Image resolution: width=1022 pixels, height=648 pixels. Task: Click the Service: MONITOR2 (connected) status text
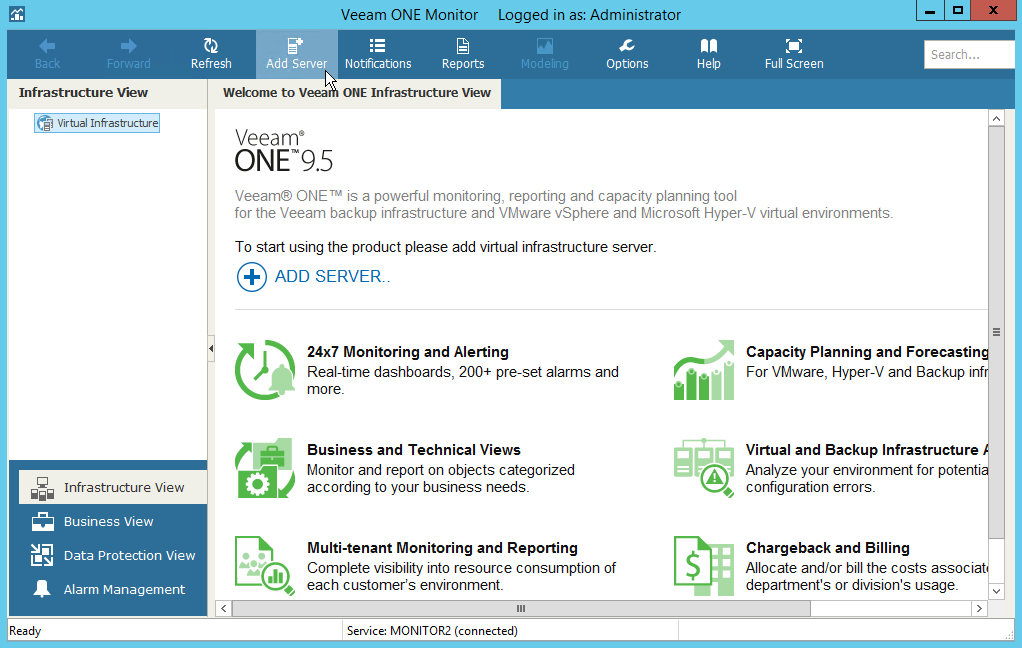tap(432, 630)
